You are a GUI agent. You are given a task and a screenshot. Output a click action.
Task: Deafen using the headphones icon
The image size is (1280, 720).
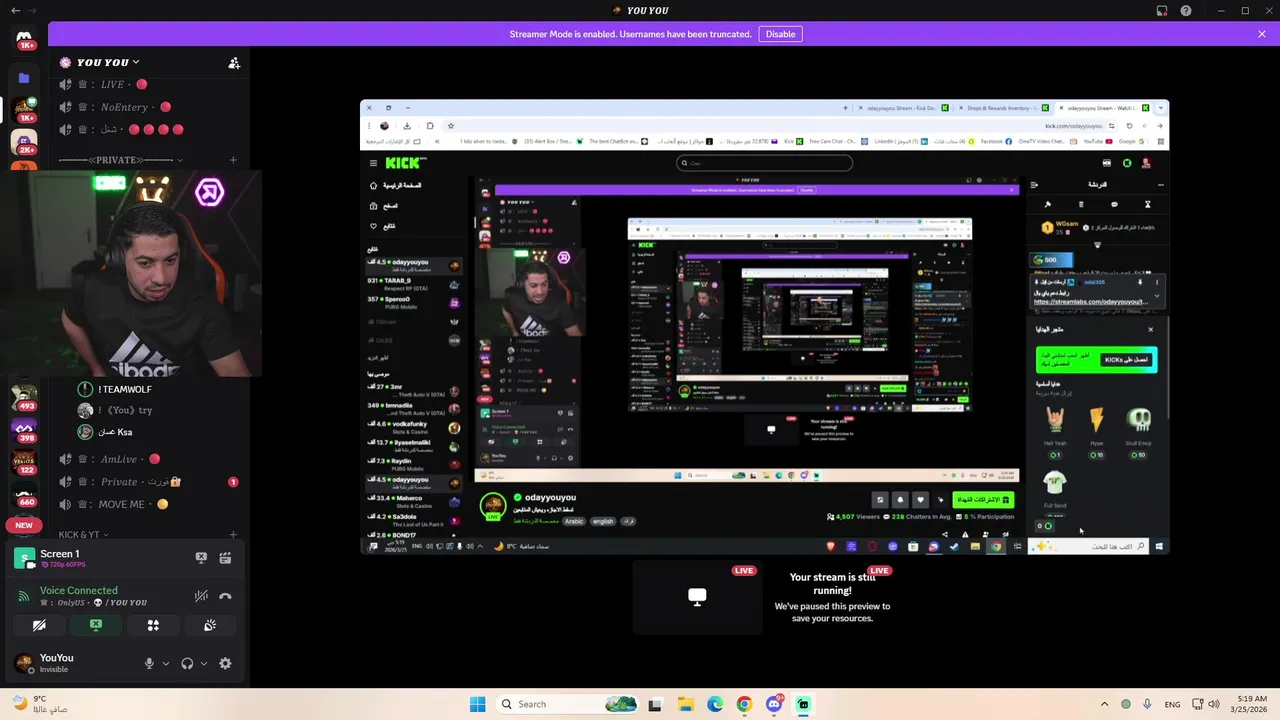click(x=187, y=663)
